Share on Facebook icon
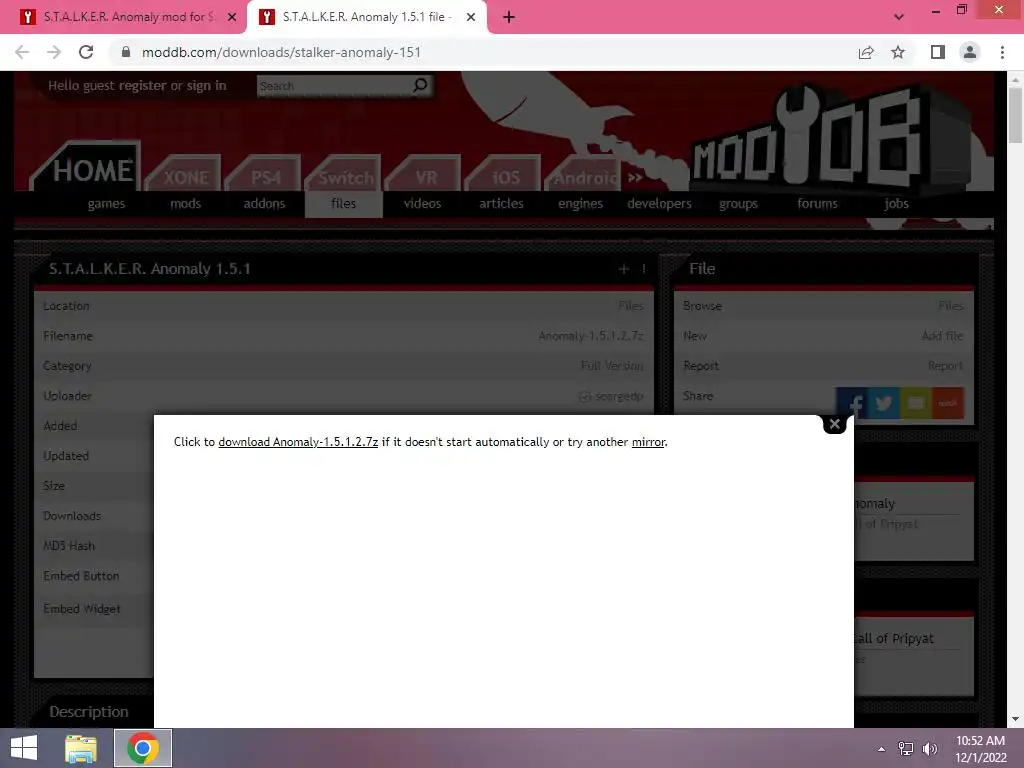 852,403
